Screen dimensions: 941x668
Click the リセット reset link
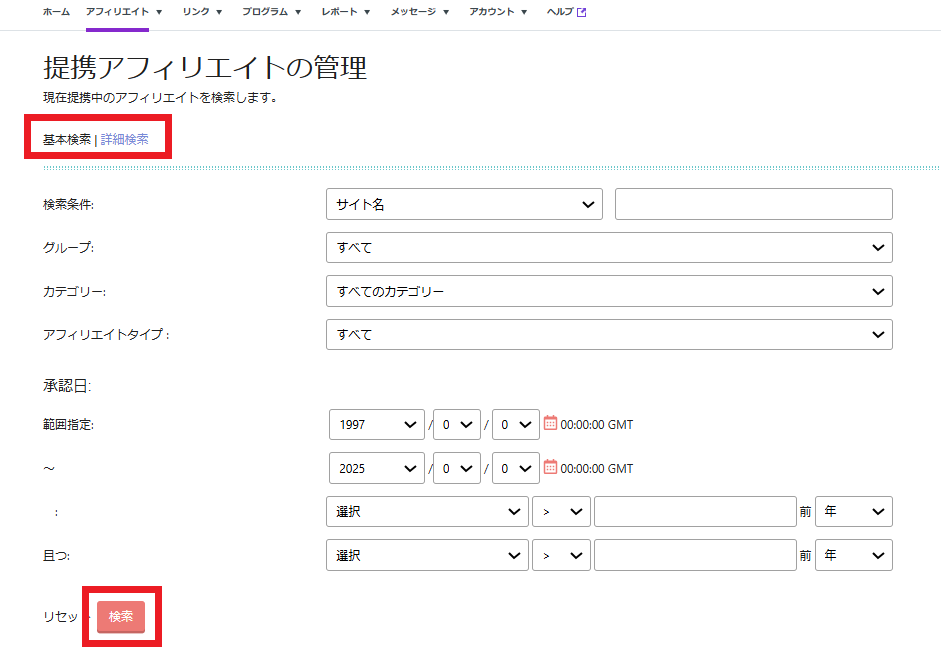60,617
